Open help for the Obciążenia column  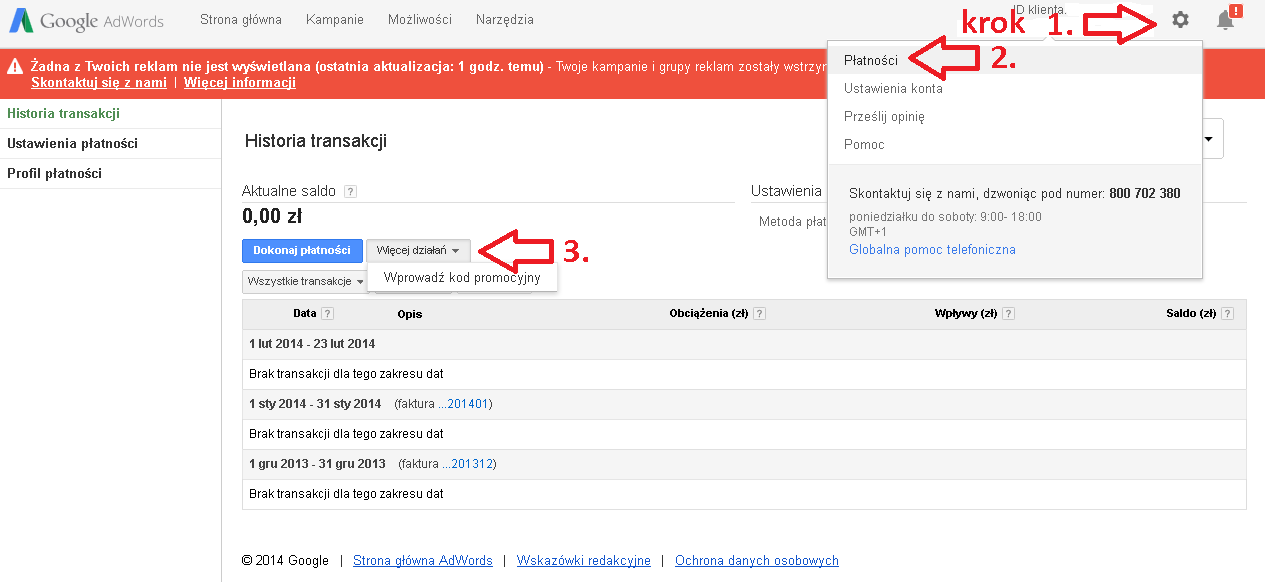tap(759, 313)
